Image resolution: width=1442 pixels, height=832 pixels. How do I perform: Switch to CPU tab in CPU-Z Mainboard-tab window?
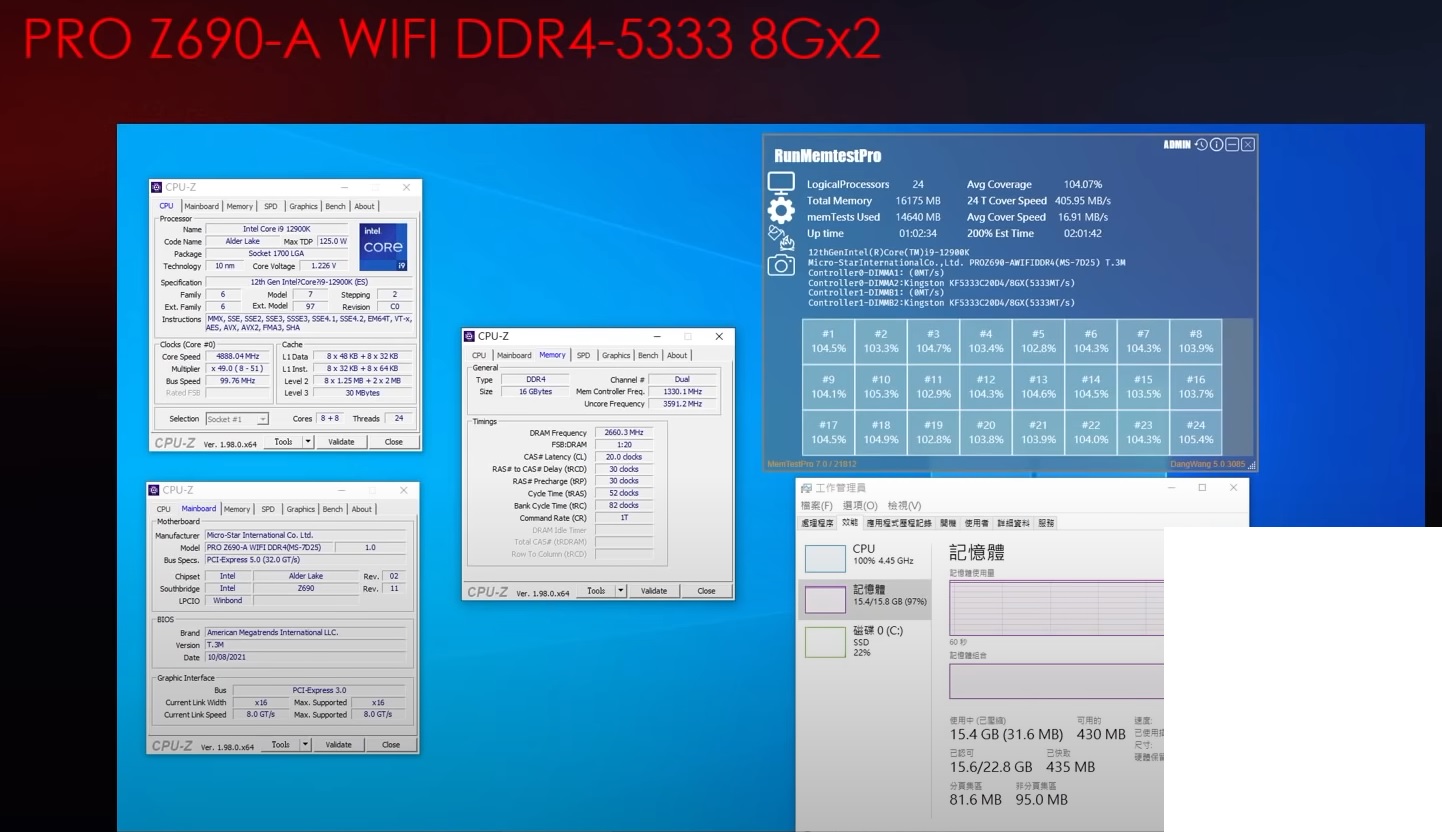click(x=164, y=509)
